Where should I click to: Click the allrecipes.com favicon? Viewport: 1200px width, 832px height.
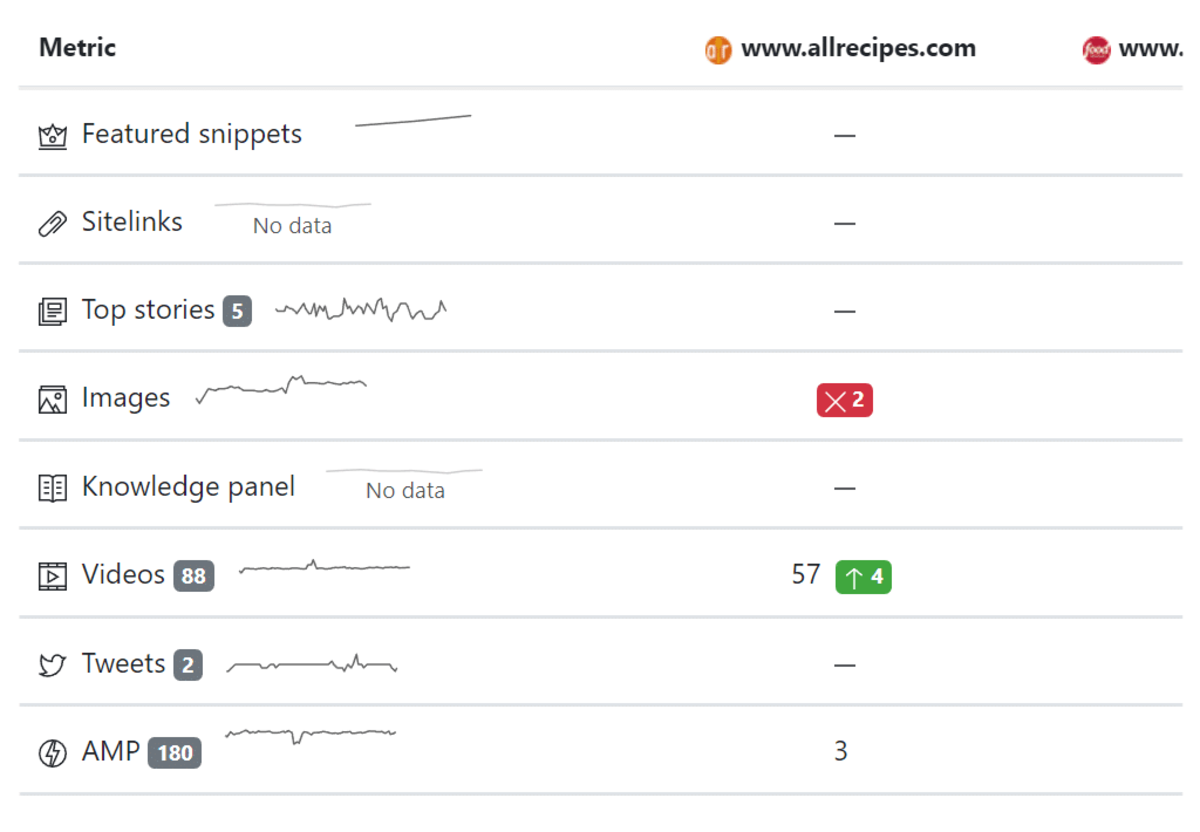(718, 49)
